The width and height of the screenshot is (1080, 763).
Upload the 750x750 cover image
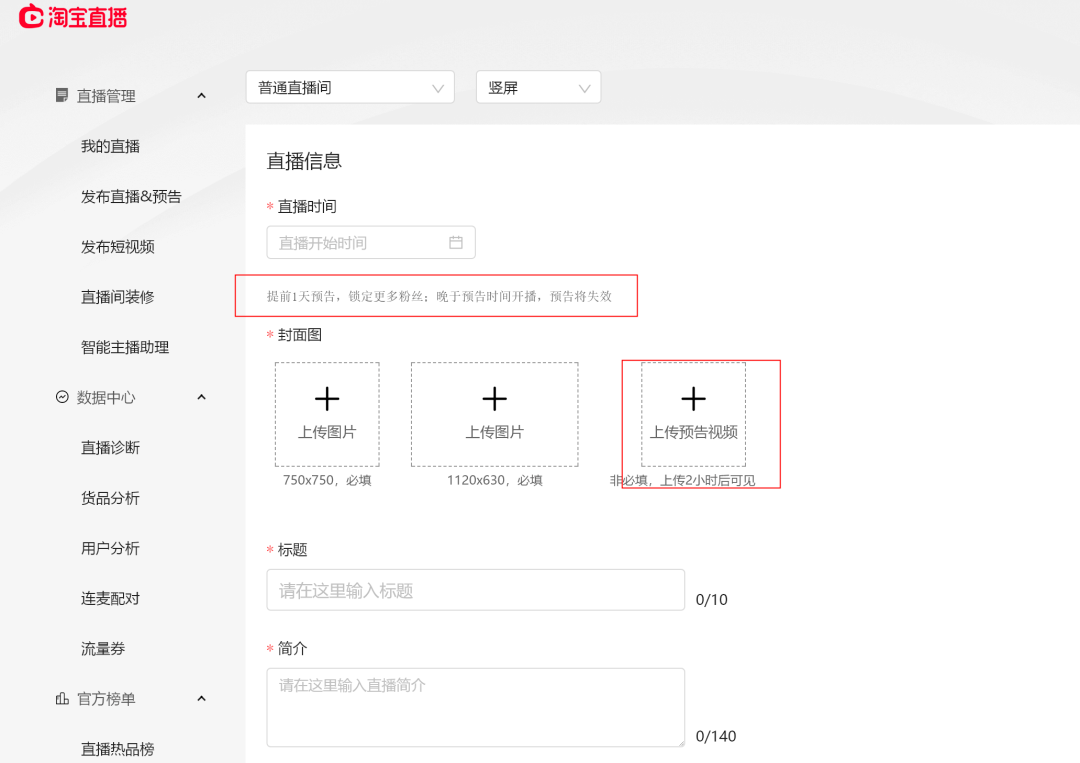coord(327,415)
